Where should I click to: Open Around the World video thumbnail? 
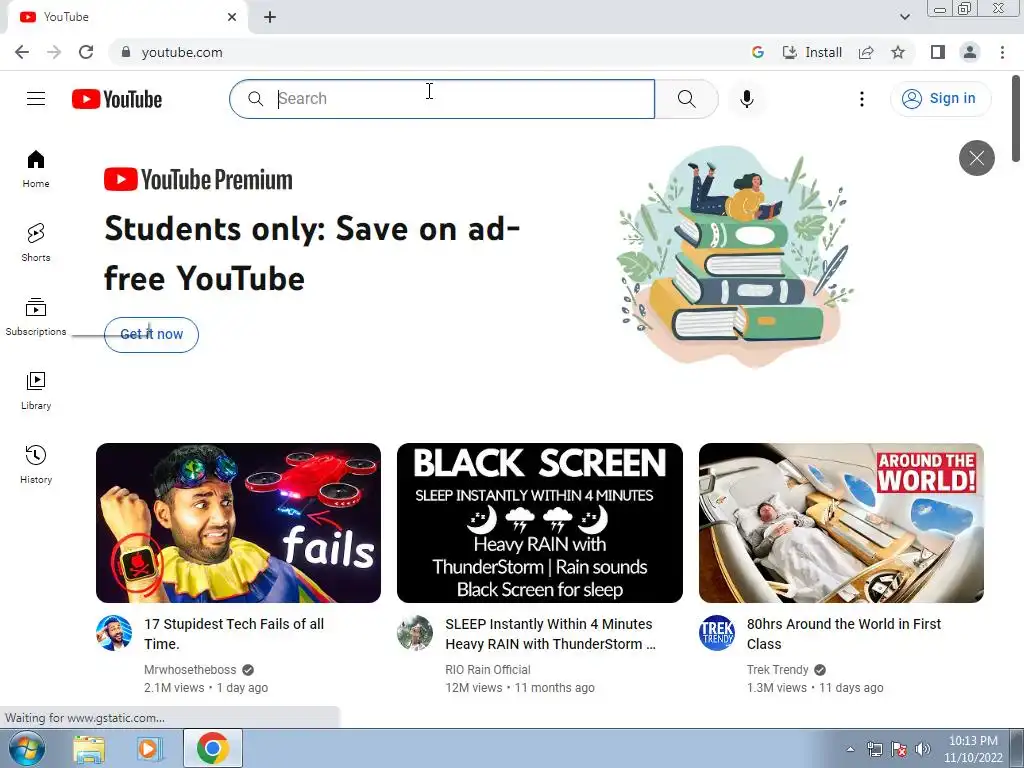(x=841, y=522)
